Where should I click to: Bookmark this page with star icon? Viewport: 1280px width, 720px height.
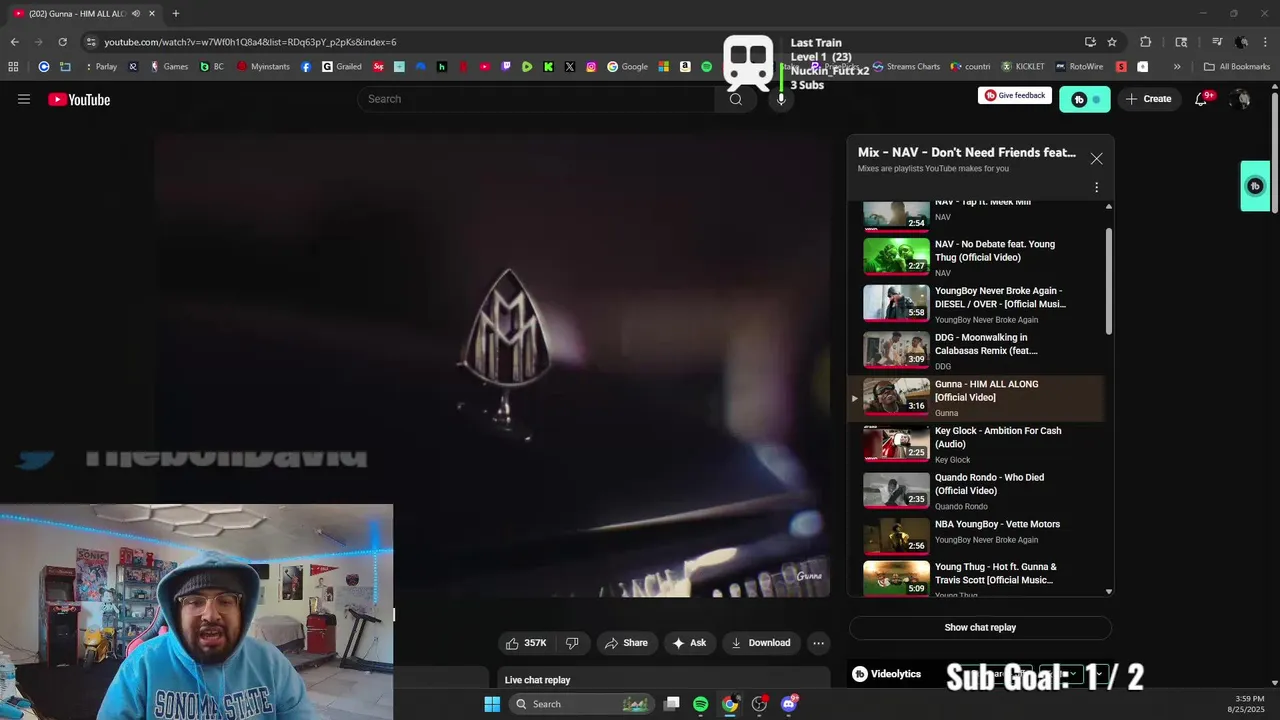(1112, 42)
